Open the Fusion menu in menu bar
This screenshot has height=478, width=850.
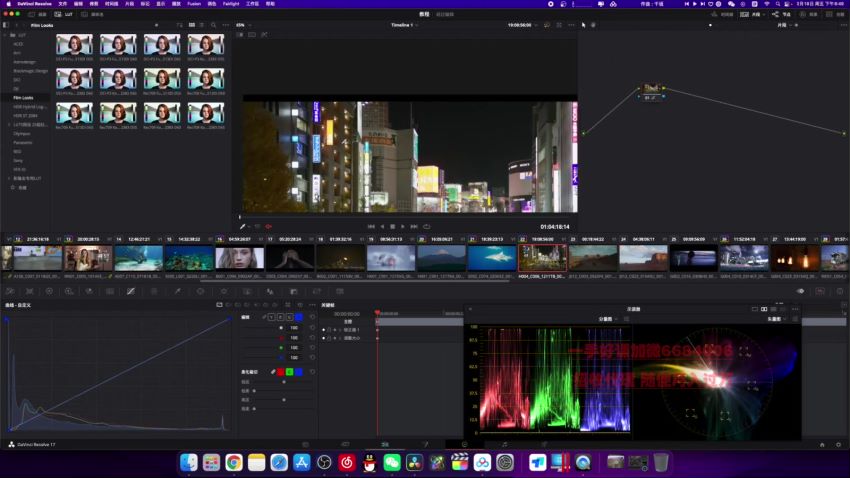pos(194,4)
